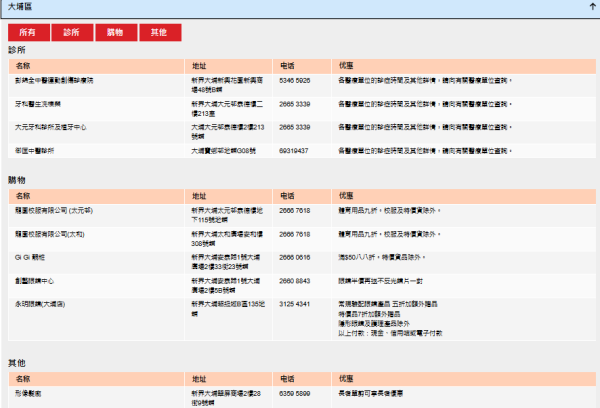Select phone number 2660 8843
The image size is (600, 408).
point(295,281)
